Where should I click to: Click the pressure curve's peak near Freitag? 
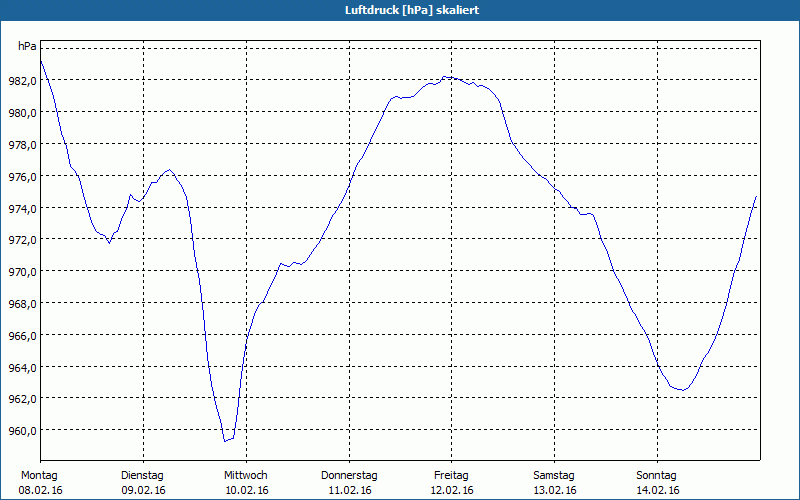(x=445, y=77)
